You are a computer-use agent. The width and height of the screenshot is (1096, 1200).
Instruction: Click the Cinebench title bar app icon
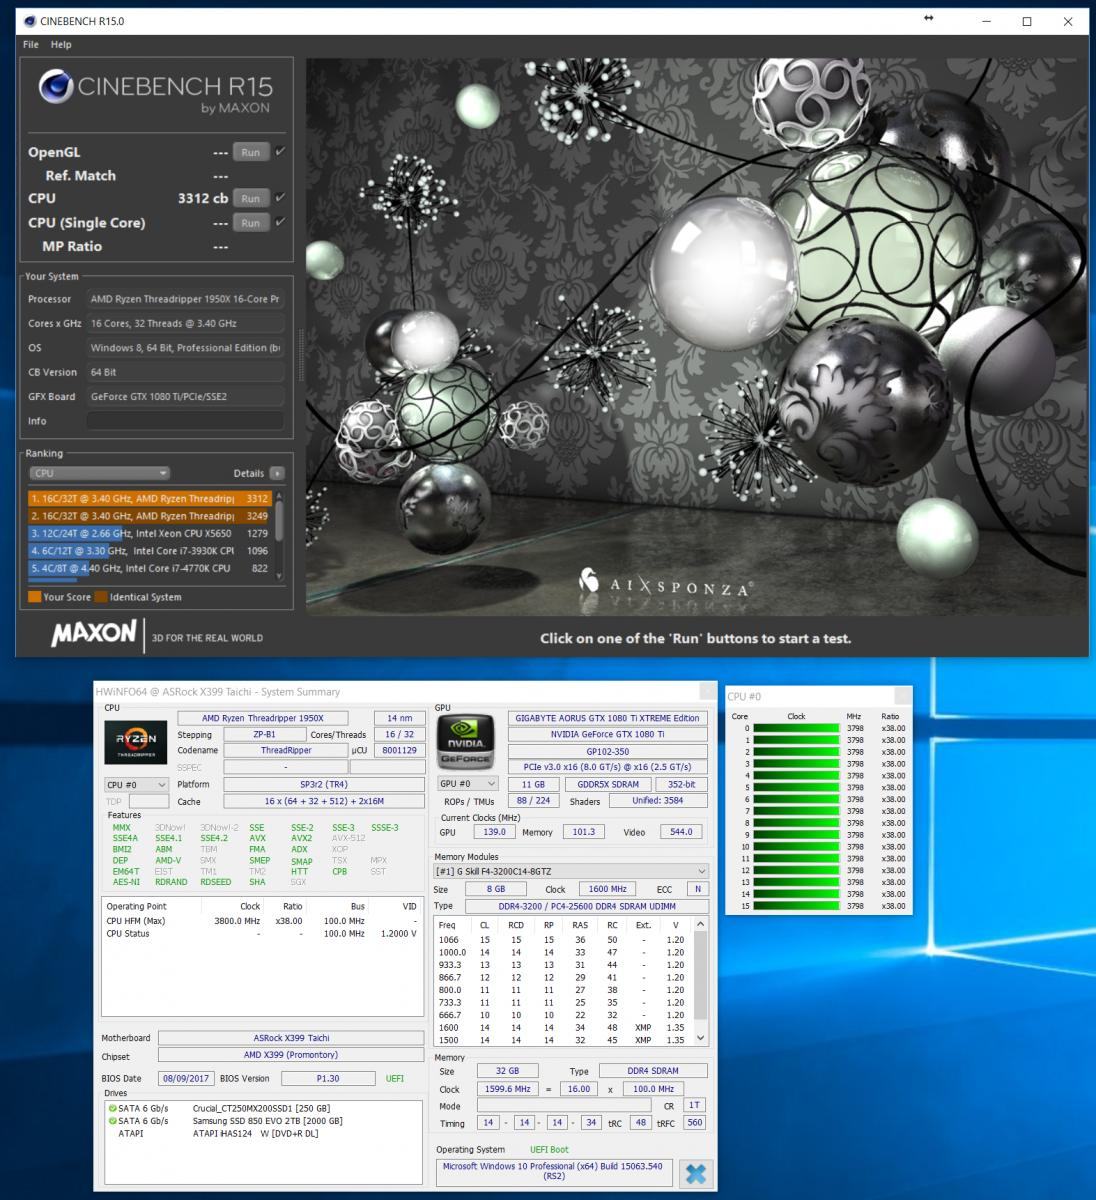point(28,20)
